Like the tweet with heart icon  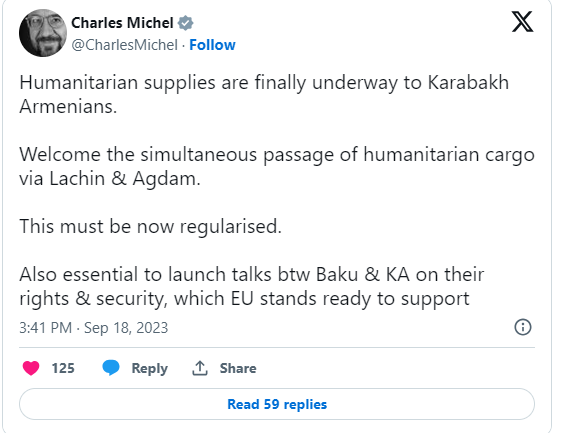(31, 368)
